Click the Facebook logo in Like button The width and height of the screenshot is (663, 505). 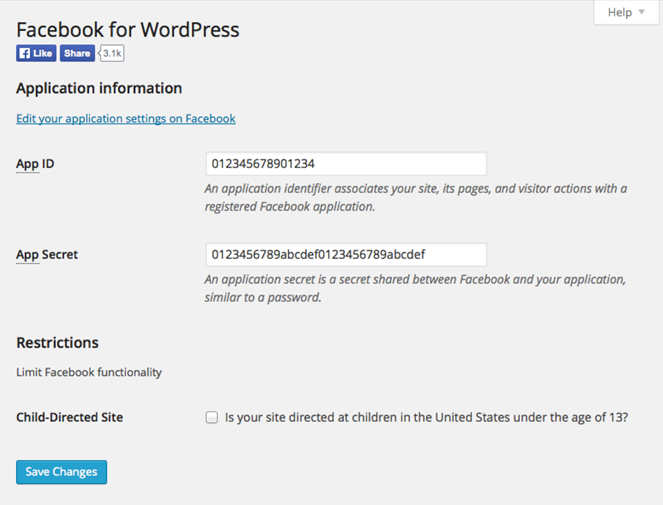pyautogui.click(x=25, y=53)
